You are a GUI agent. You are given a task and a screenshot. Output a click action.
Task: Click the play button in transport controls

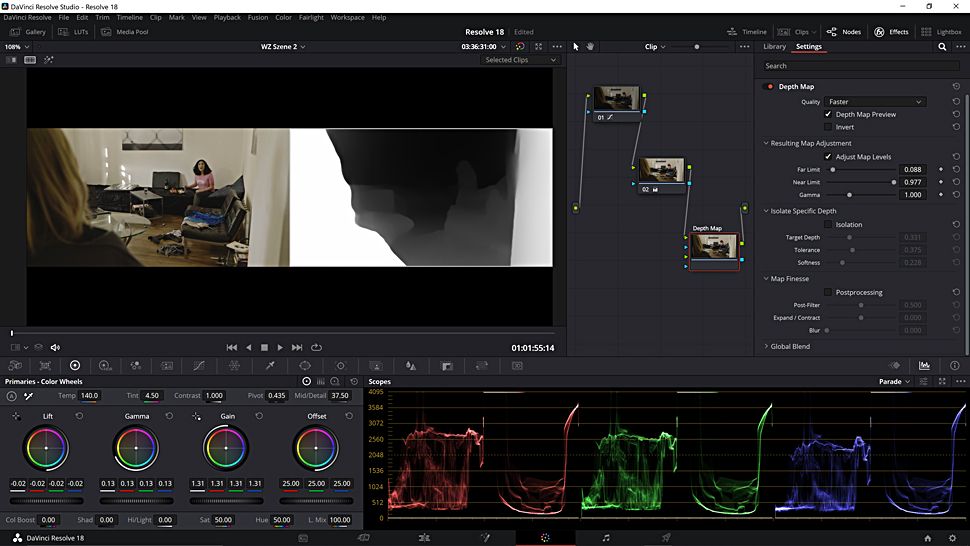coord(280,348)
